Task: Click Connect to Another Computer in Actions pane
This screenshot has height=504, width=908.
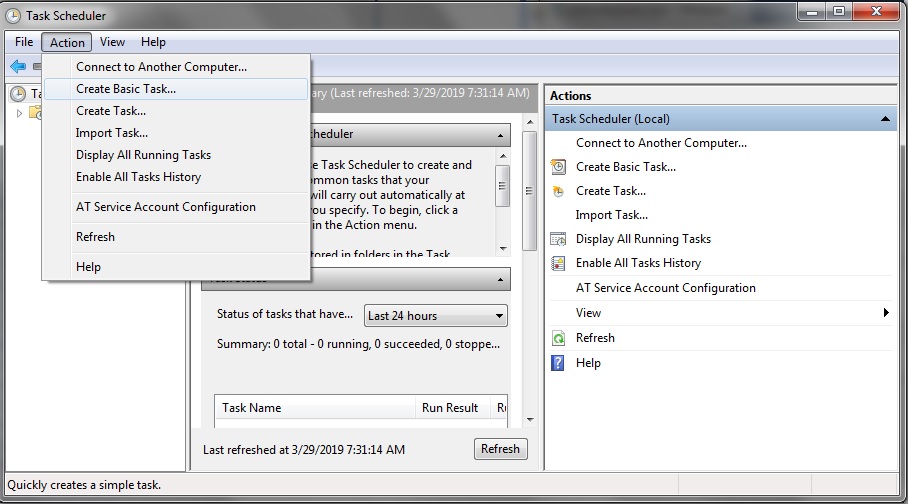Action: 661,143
